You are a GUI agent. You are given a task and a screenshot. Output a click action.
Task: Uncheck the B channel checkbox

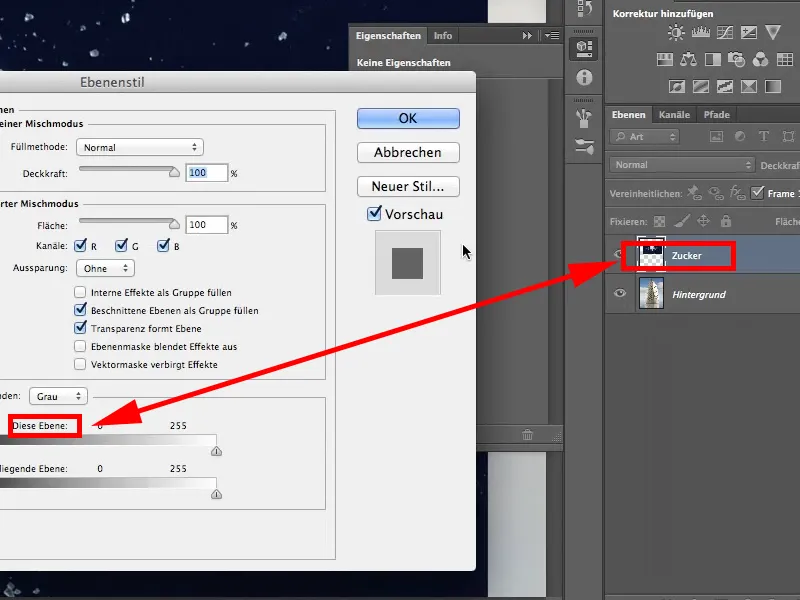[163, 246]
